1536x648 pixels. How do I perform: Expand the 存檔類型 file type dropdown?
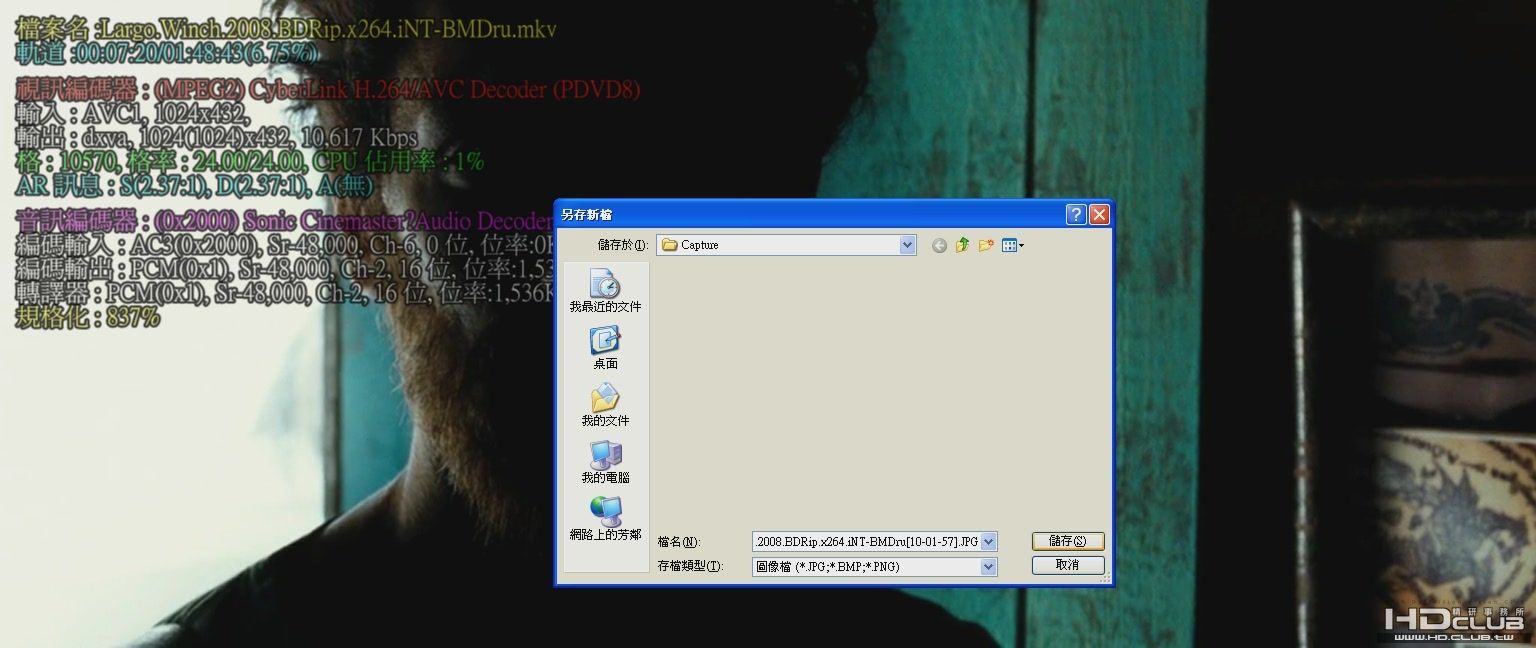coord(989,567)
